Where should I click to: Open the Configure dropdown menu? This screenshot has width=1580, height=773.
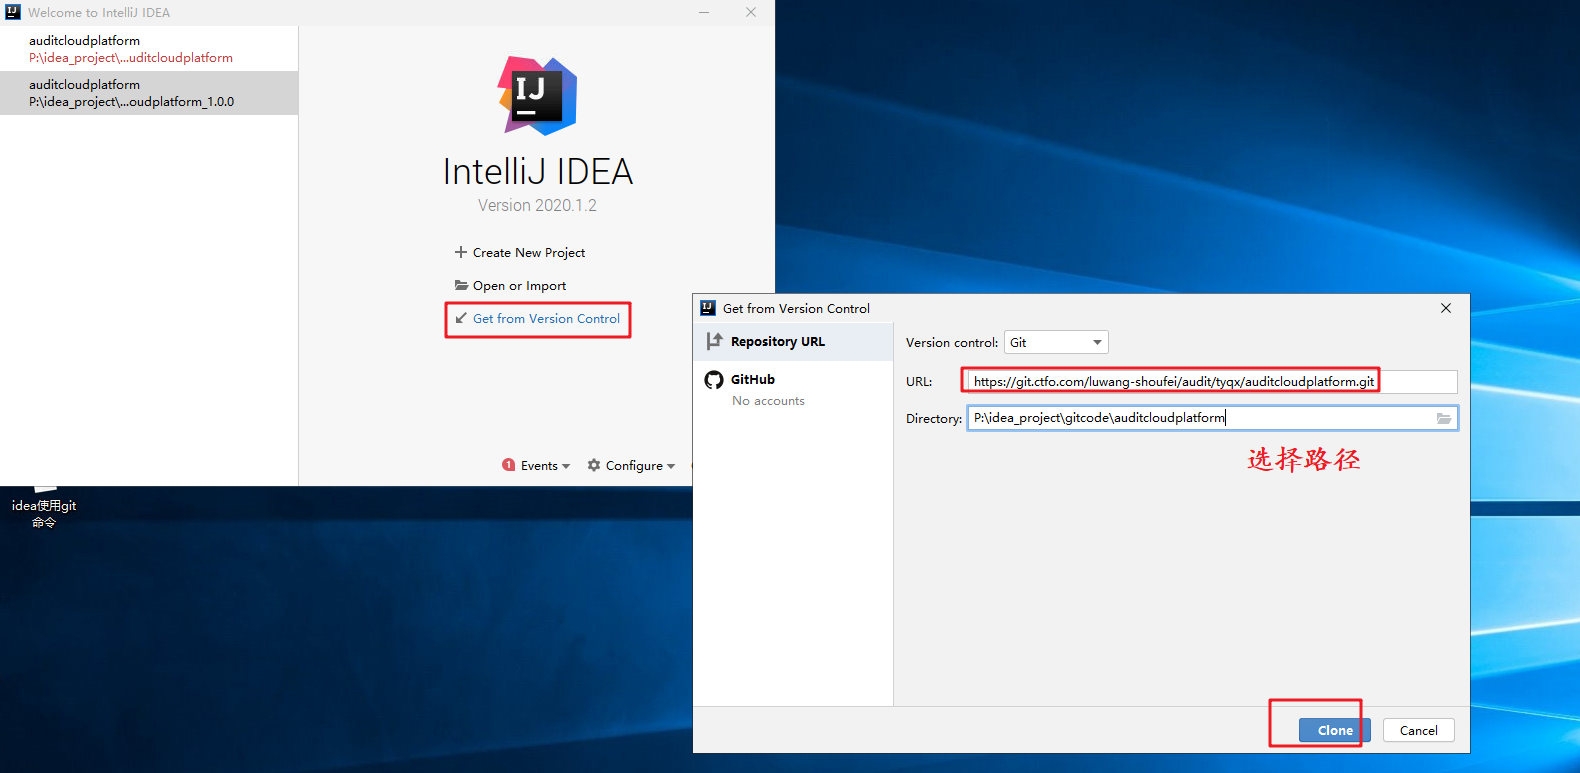(640, 465)
